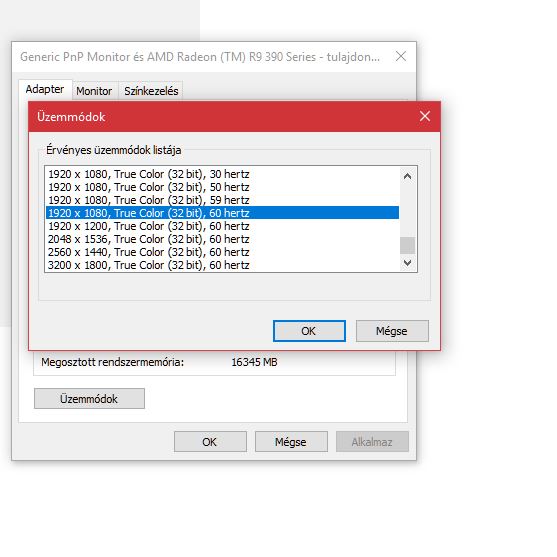557x557 pixels.
Task: Select 1920 x 1200 60 hertz mode
Action: tap(222, 226)
